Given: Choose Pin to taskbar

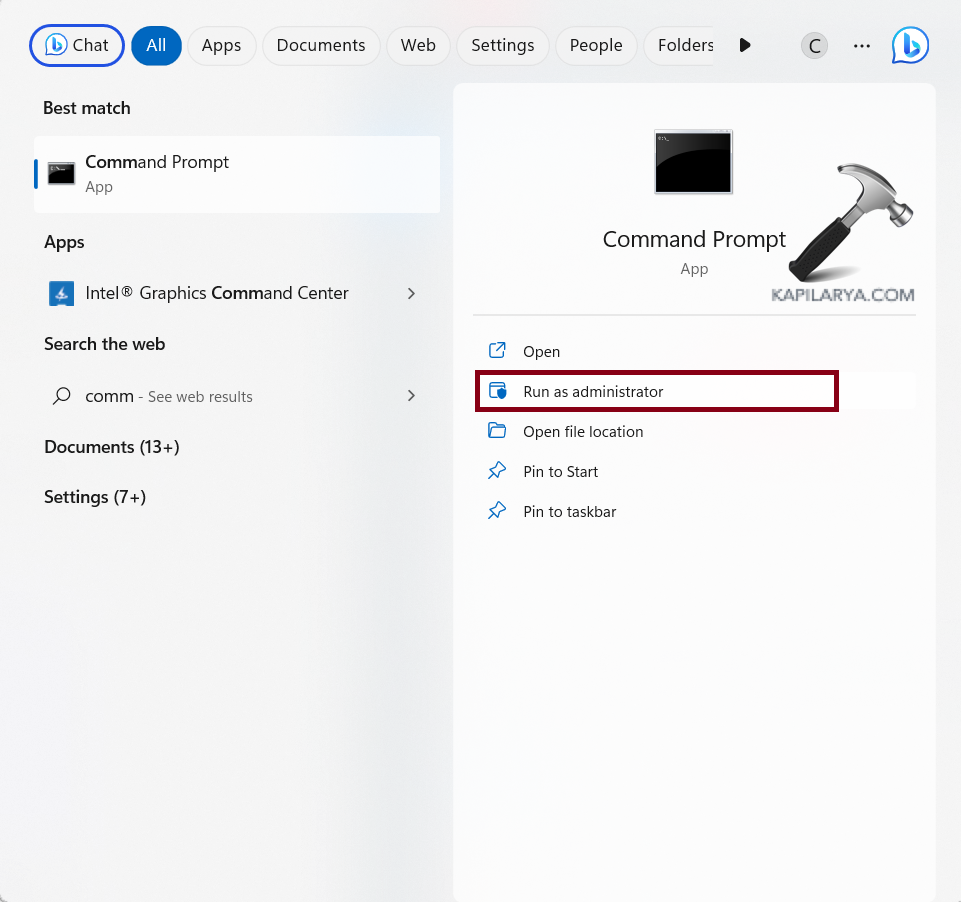Looking at the screenshot, I should coord(694,511).
